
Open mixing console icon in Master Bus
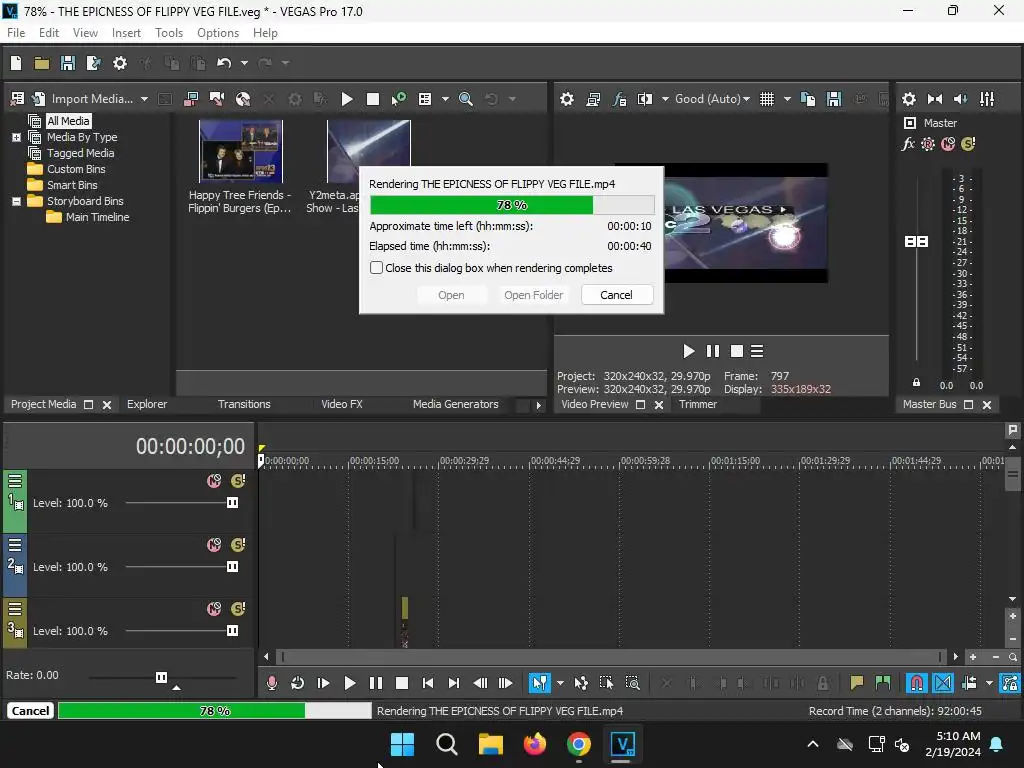(x=987, y=99)
